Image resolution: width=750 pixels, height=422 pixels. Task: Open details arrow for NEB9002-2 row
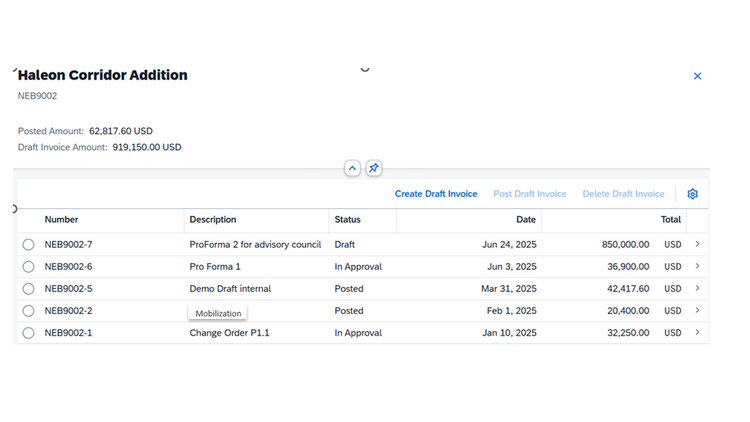697,310
